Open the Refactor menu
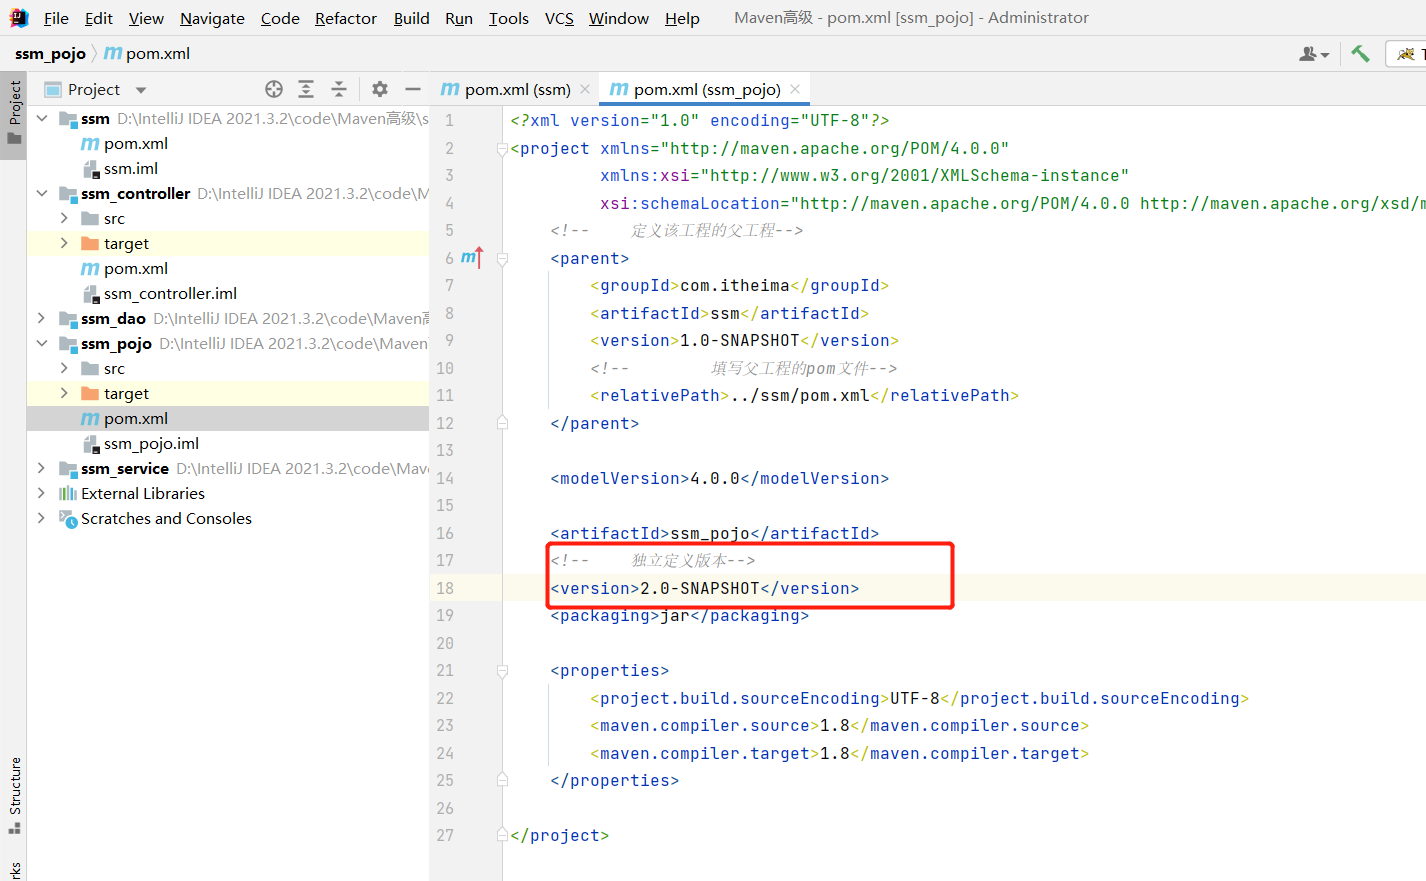1426x881 pixels. click(346, 18)
